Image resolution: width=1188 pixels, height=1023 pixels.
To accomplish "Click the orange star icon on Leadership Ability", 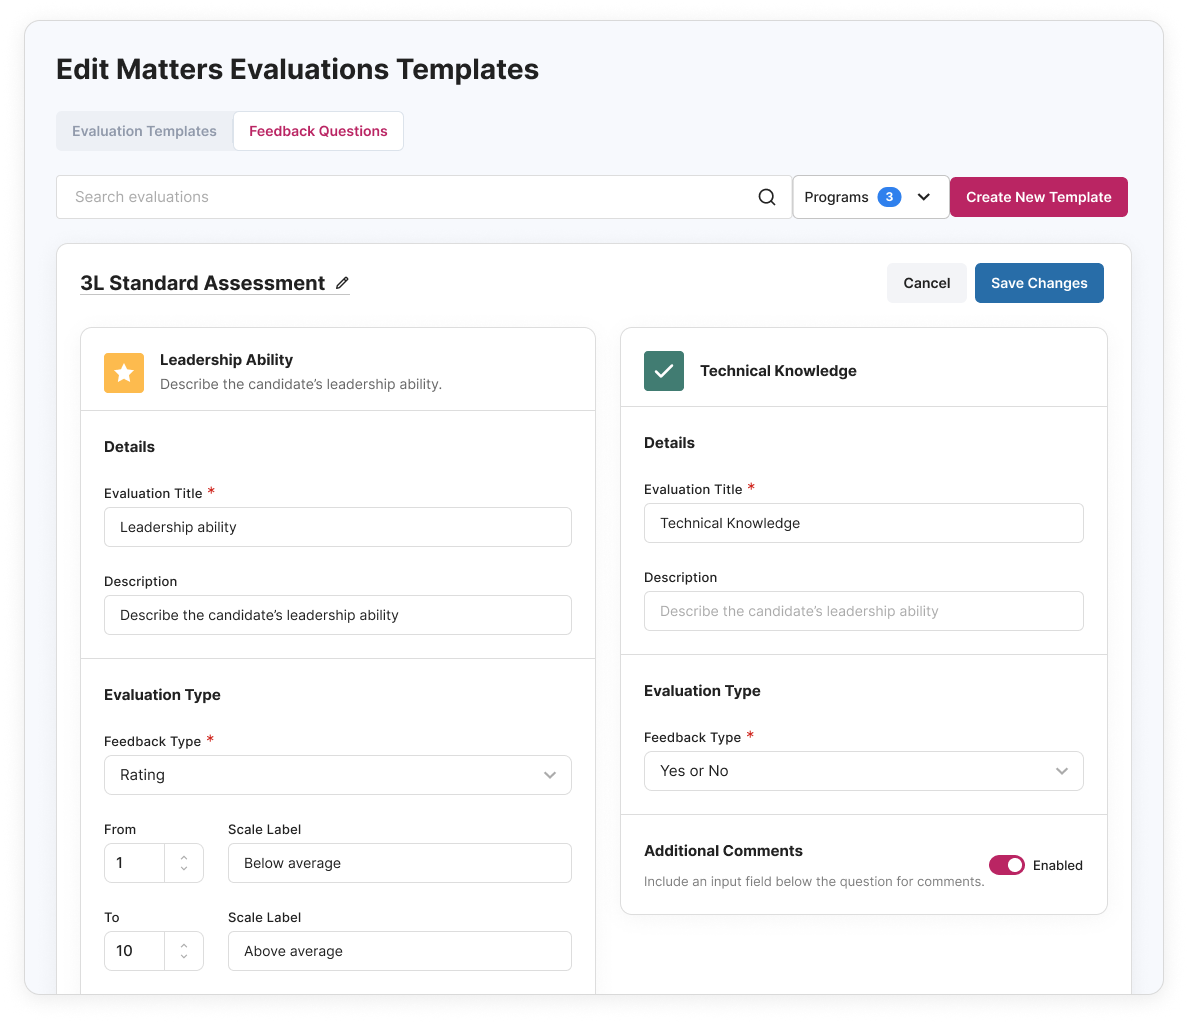I will [123, 371].
